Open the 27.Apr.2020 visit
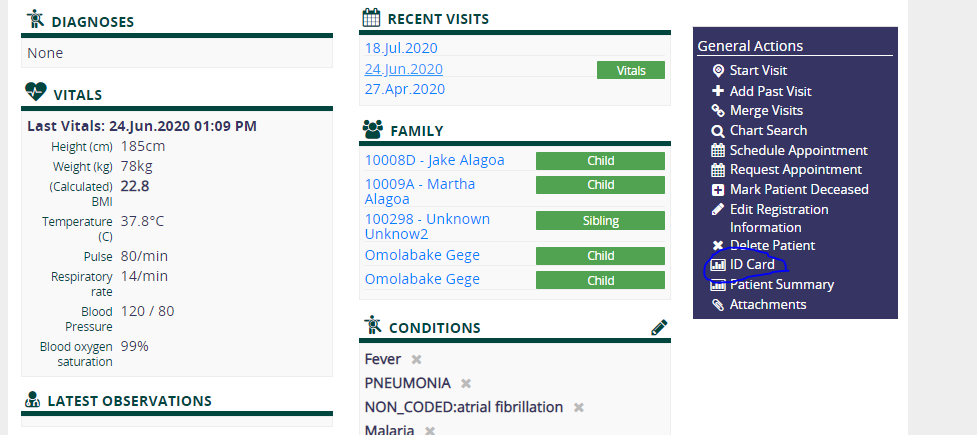This screenshot has height=435, width=977. [x=404, y=89]
